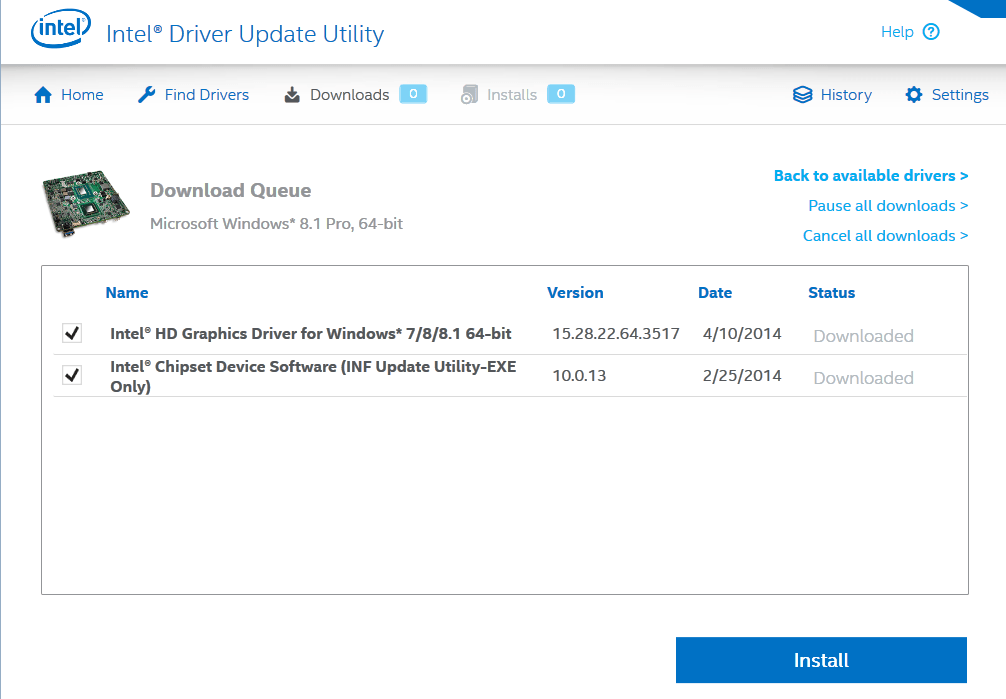This screenshot has width=1006, height=699.
Task: Switch to the Find Drivers tab
Action: [x=206, y=95]
